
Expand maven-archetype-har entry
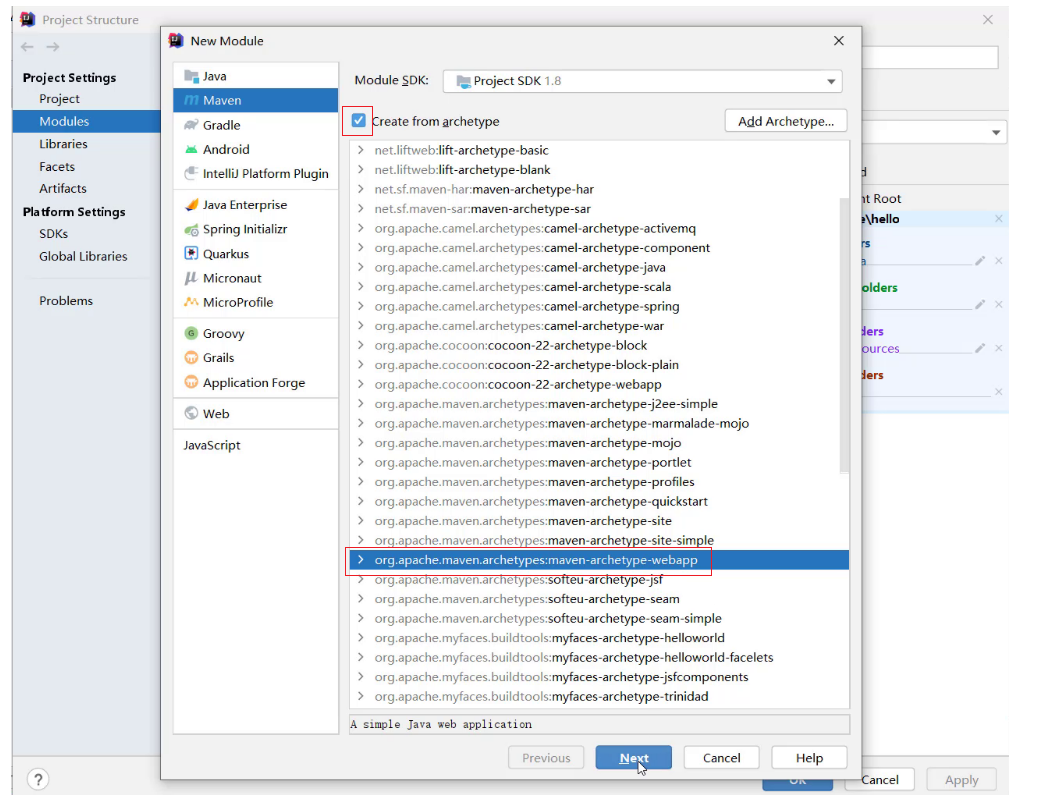pos(360,189)
